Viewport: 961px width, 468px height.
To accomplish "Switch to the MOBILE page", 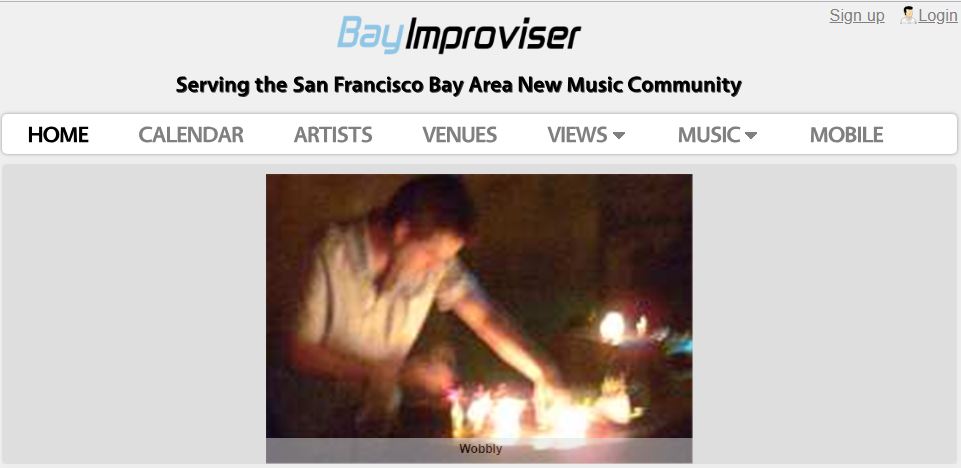I will pos(846,135).
